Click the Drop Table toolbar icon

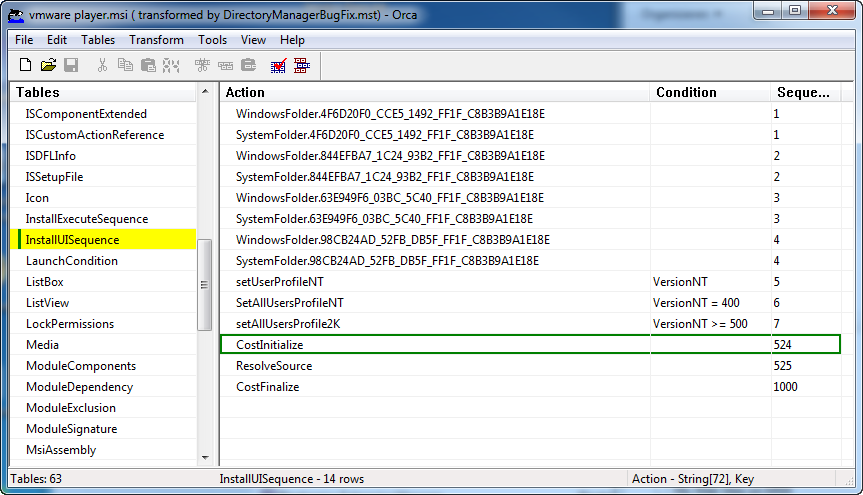(x=249, y=65)
